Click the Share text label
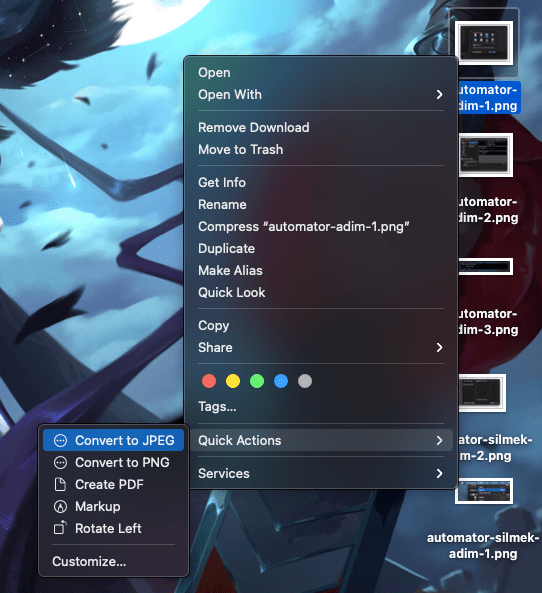Viewport: 542px width, 593px height. click(215, 348)
